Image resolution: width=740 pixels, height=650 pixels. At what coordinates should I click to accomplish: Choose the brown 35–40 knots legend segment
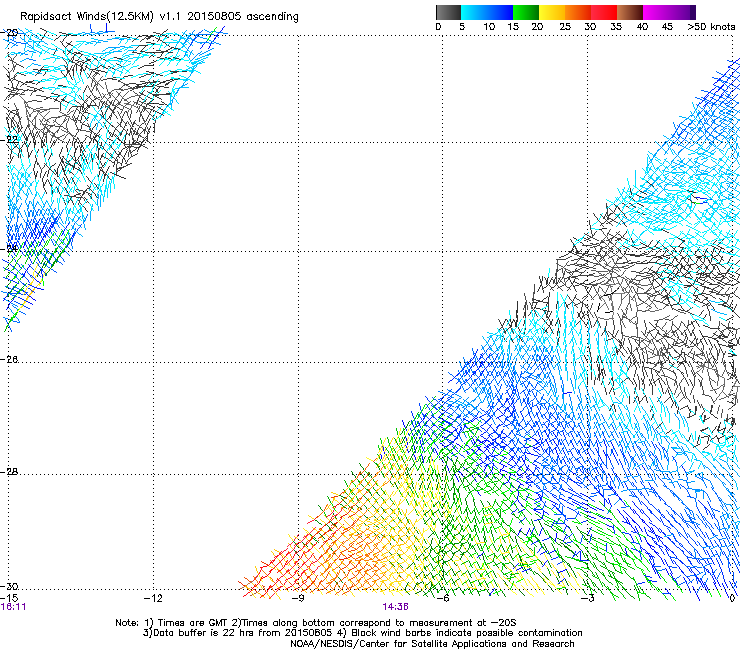point(630,12)
